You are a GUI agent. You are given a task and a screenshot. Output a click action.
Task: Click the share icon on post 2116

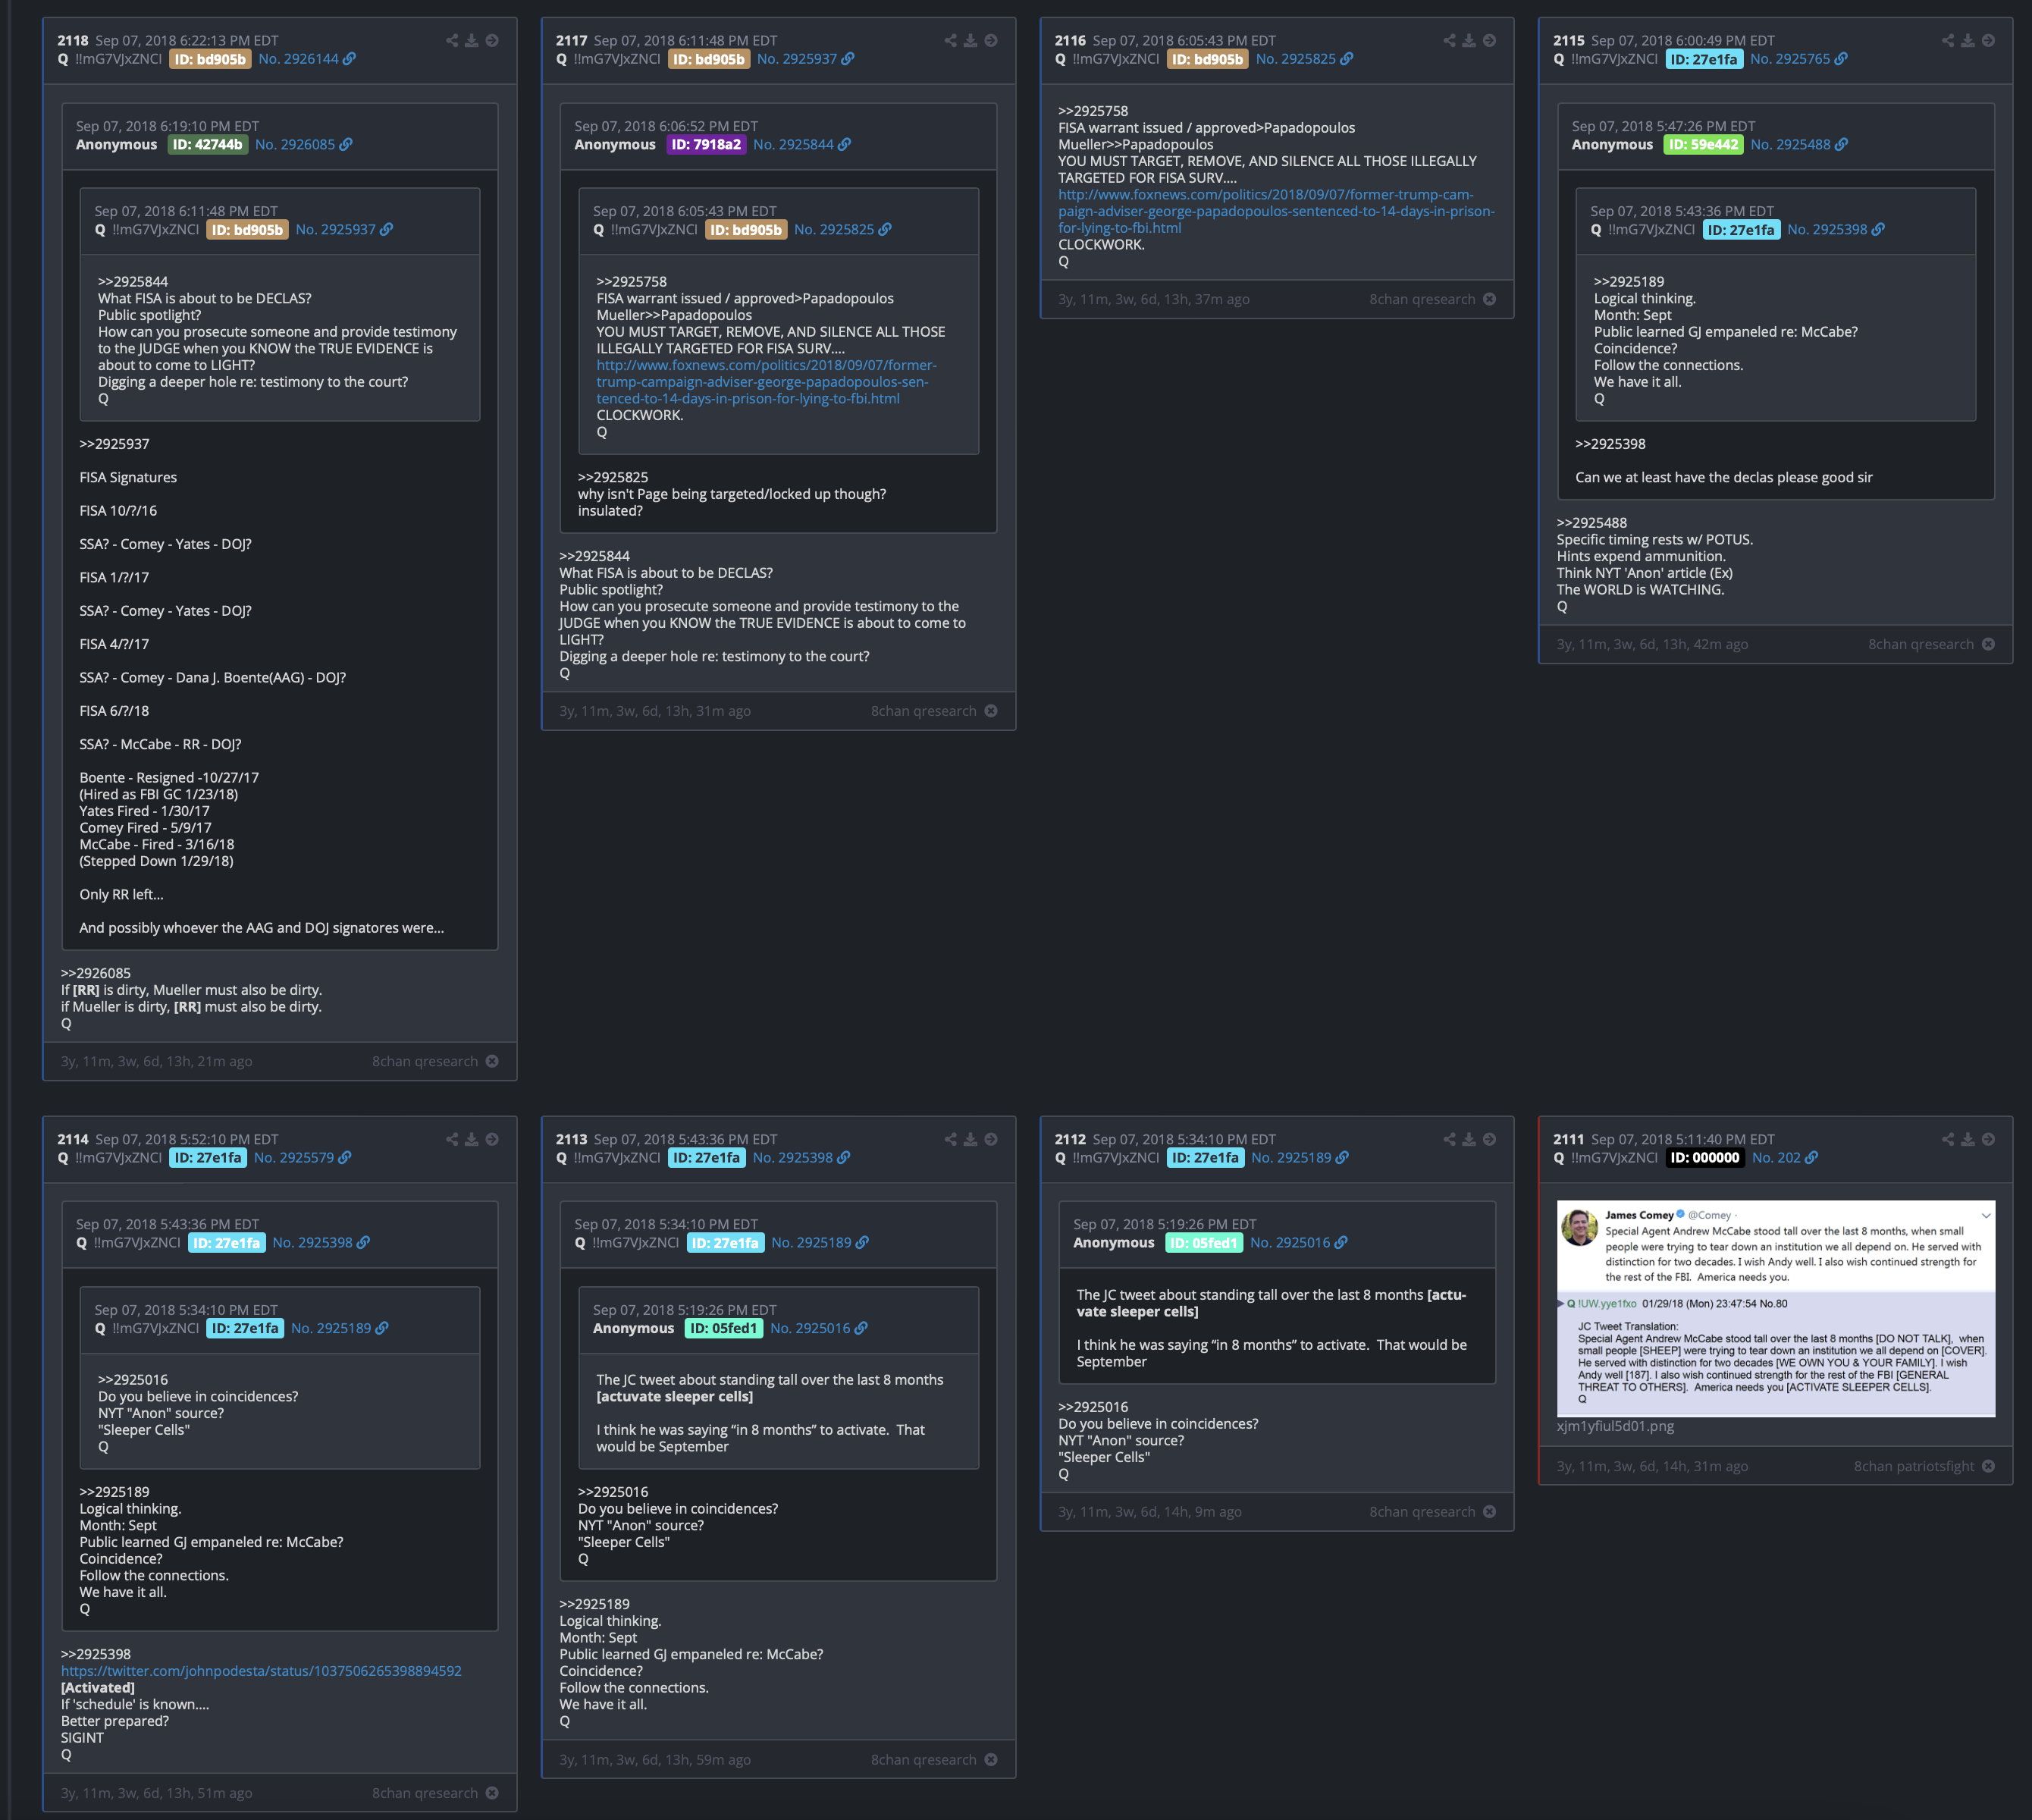pos(1449,40)
